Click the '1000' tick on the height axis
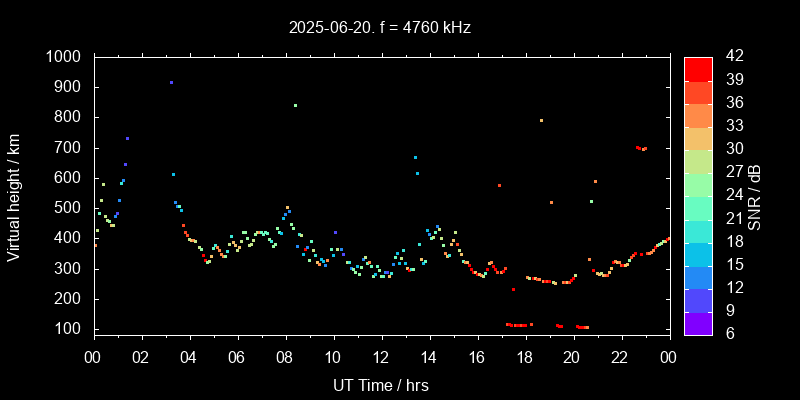 click(x=66, y=57)
